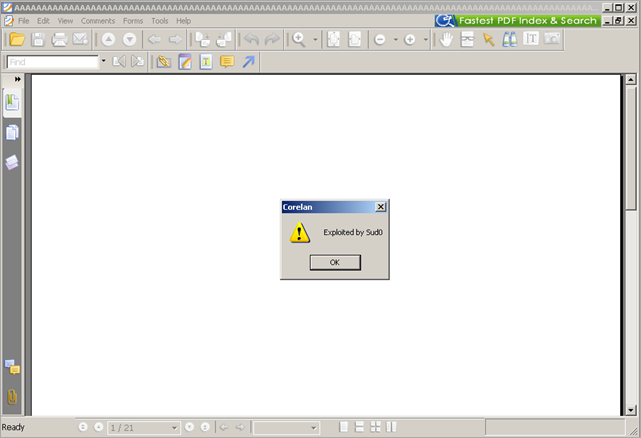Image resolution: width=641 pixels, height=438 pixels.
Task: Open the Bookmarks panel in sidebar
Action: click(12, 101)
